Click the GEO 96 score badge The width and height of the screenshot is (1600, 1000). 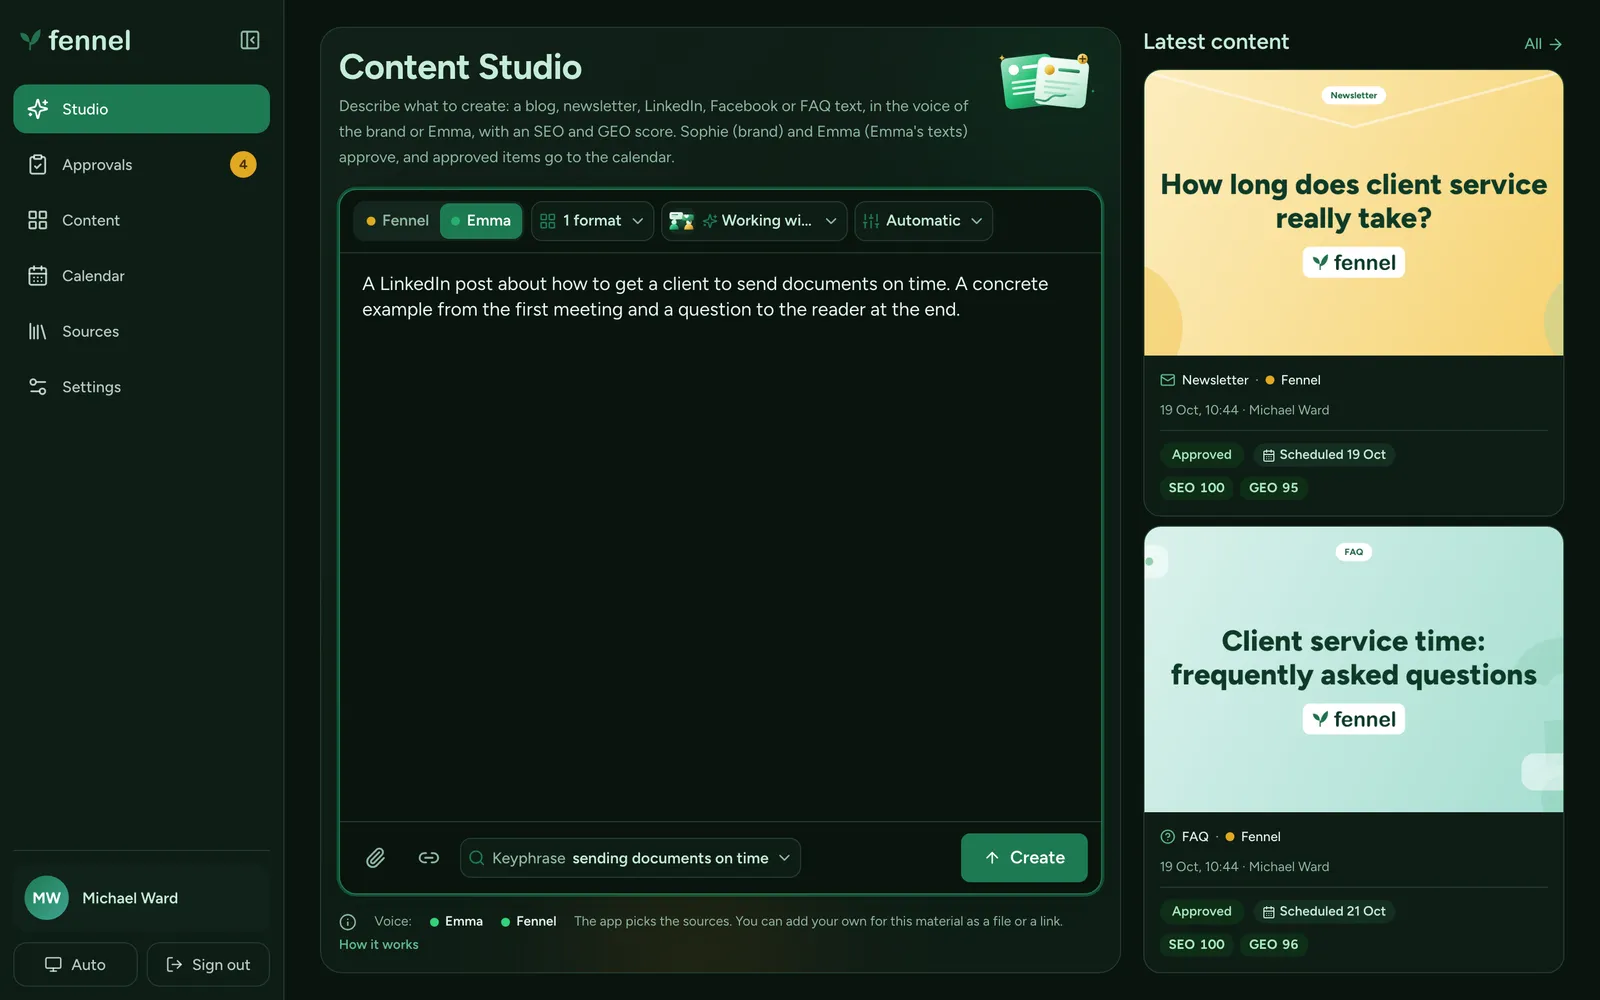[x=1273, y=945]
